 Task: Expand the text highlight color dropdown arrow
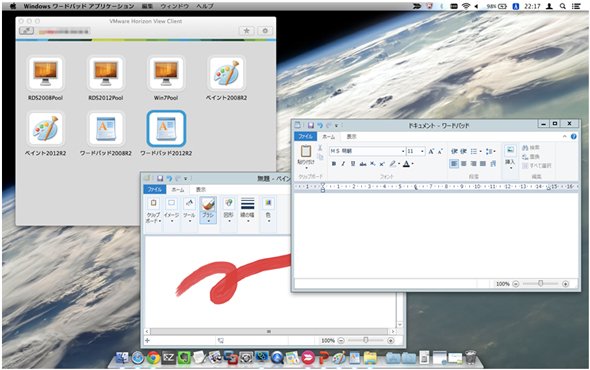point(399,164)
